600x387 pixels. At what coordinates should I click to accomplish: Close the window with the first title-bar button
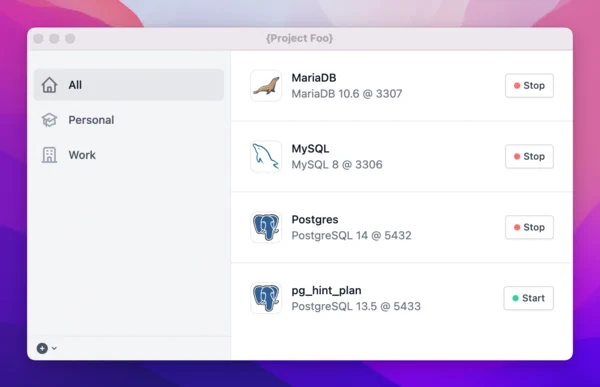[x=38, y=39]
